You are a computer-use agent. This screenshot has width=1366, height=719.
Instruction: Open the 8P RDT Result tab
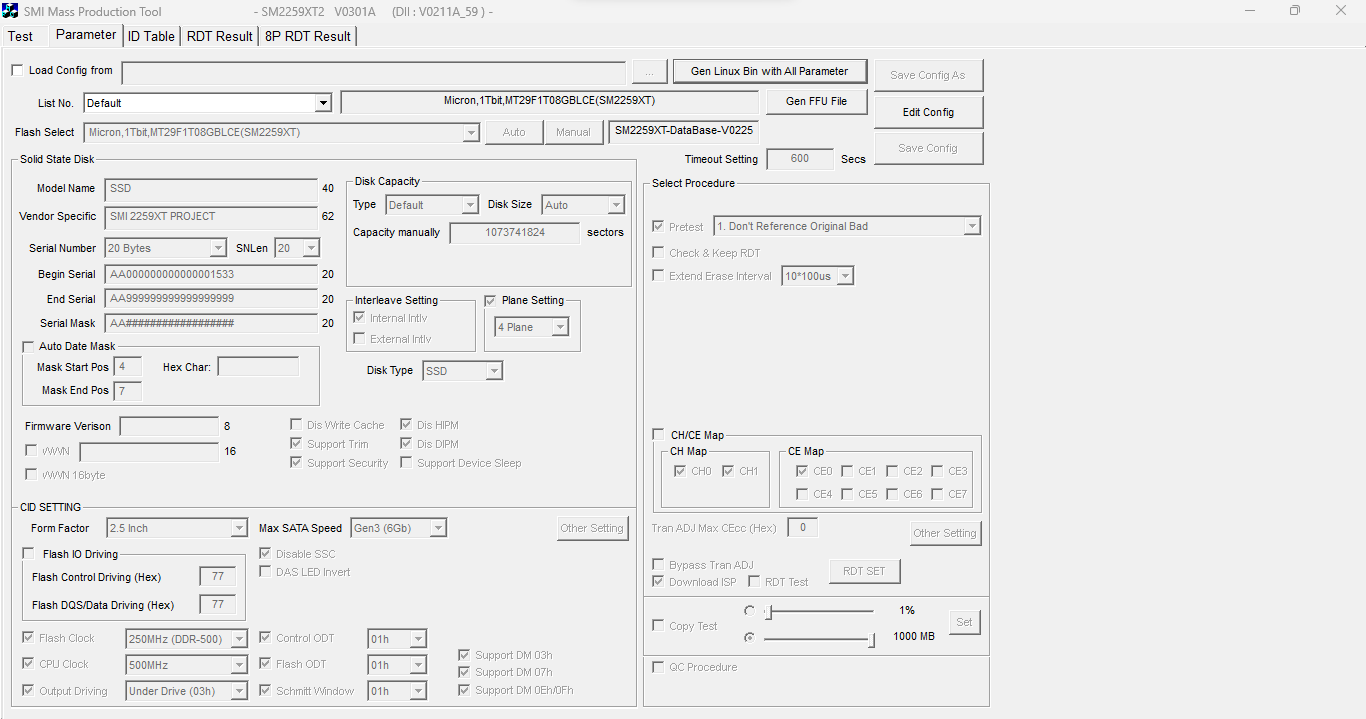(x=308, y=36)
